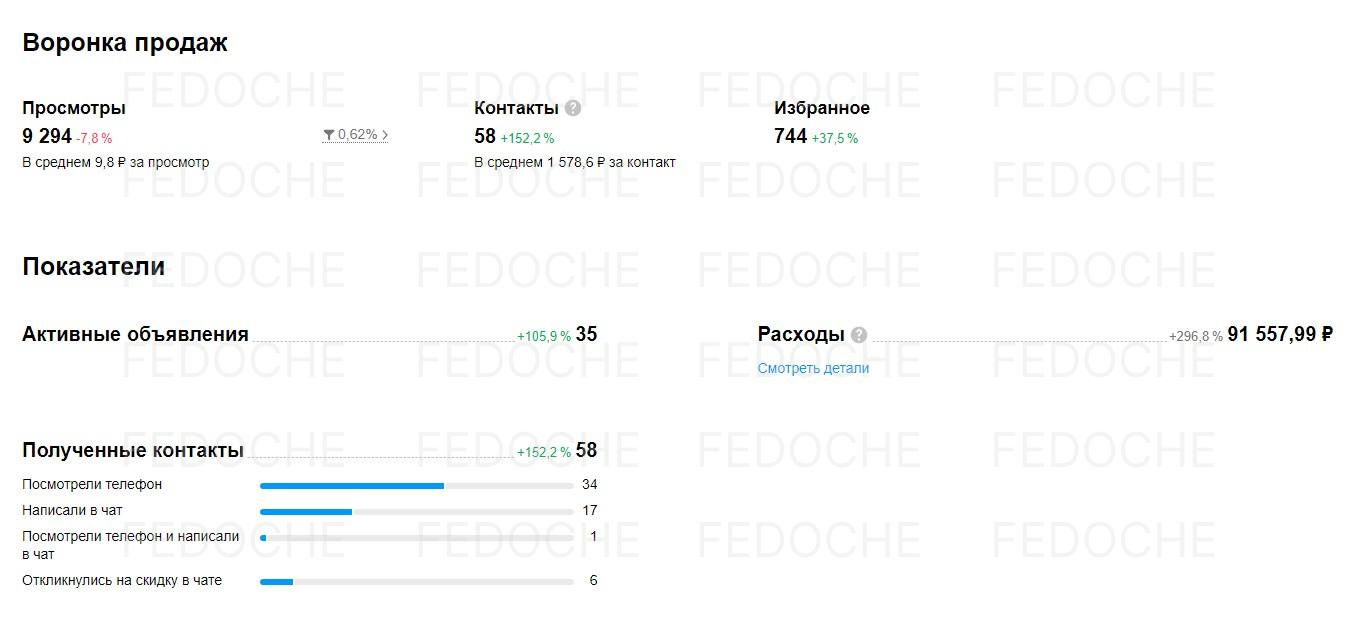Click the red -7,8 % views change
The width and height of the screenshot is (1356, 630).
click(x=94, y=138)
